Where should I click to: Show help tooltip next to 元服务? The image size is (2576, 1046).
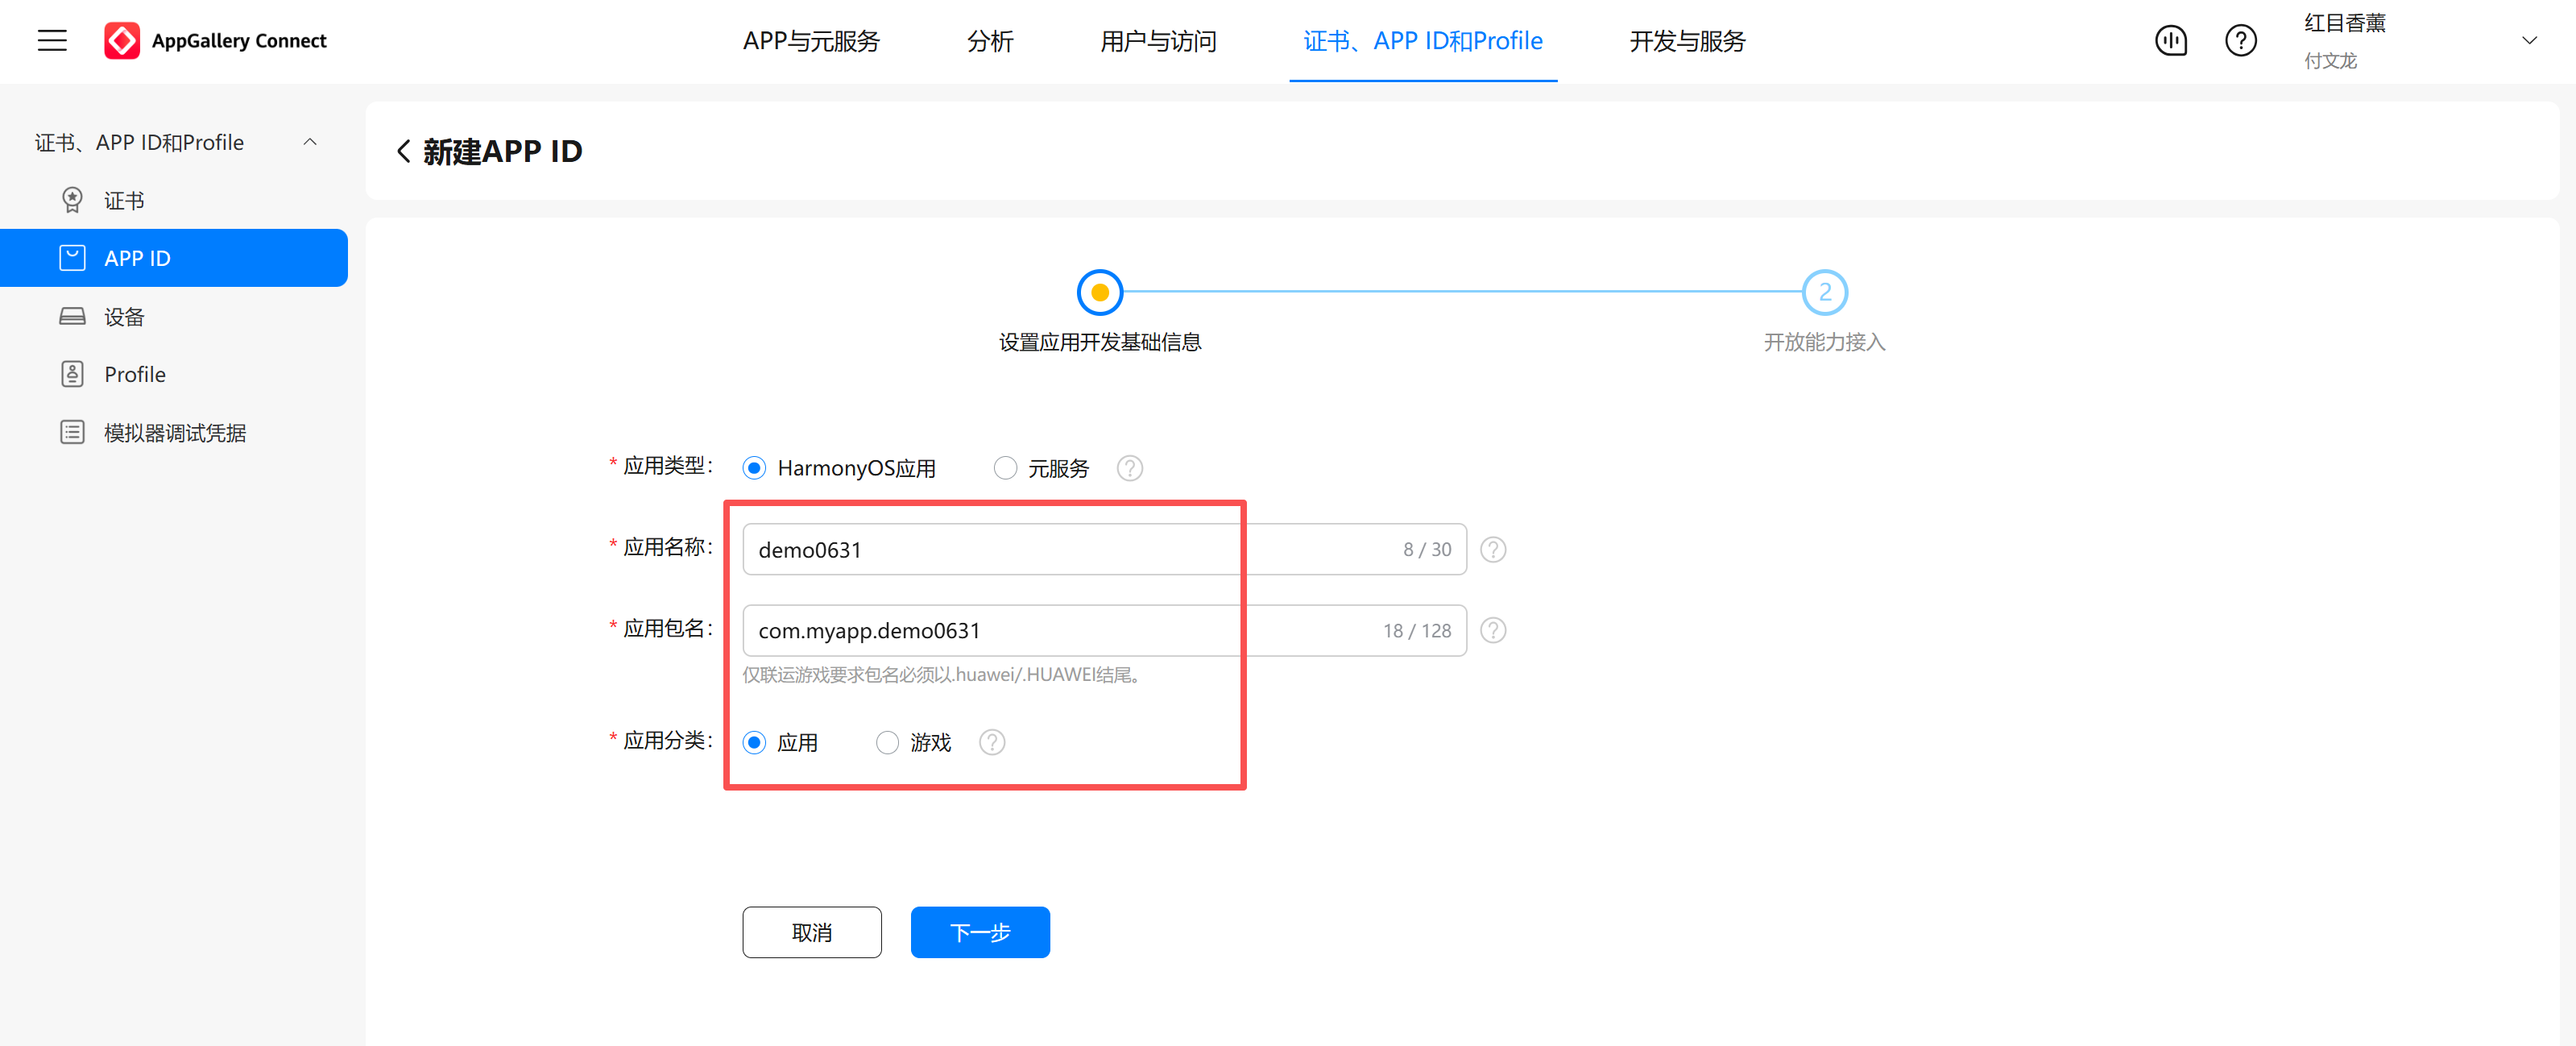click(1129, 468)
